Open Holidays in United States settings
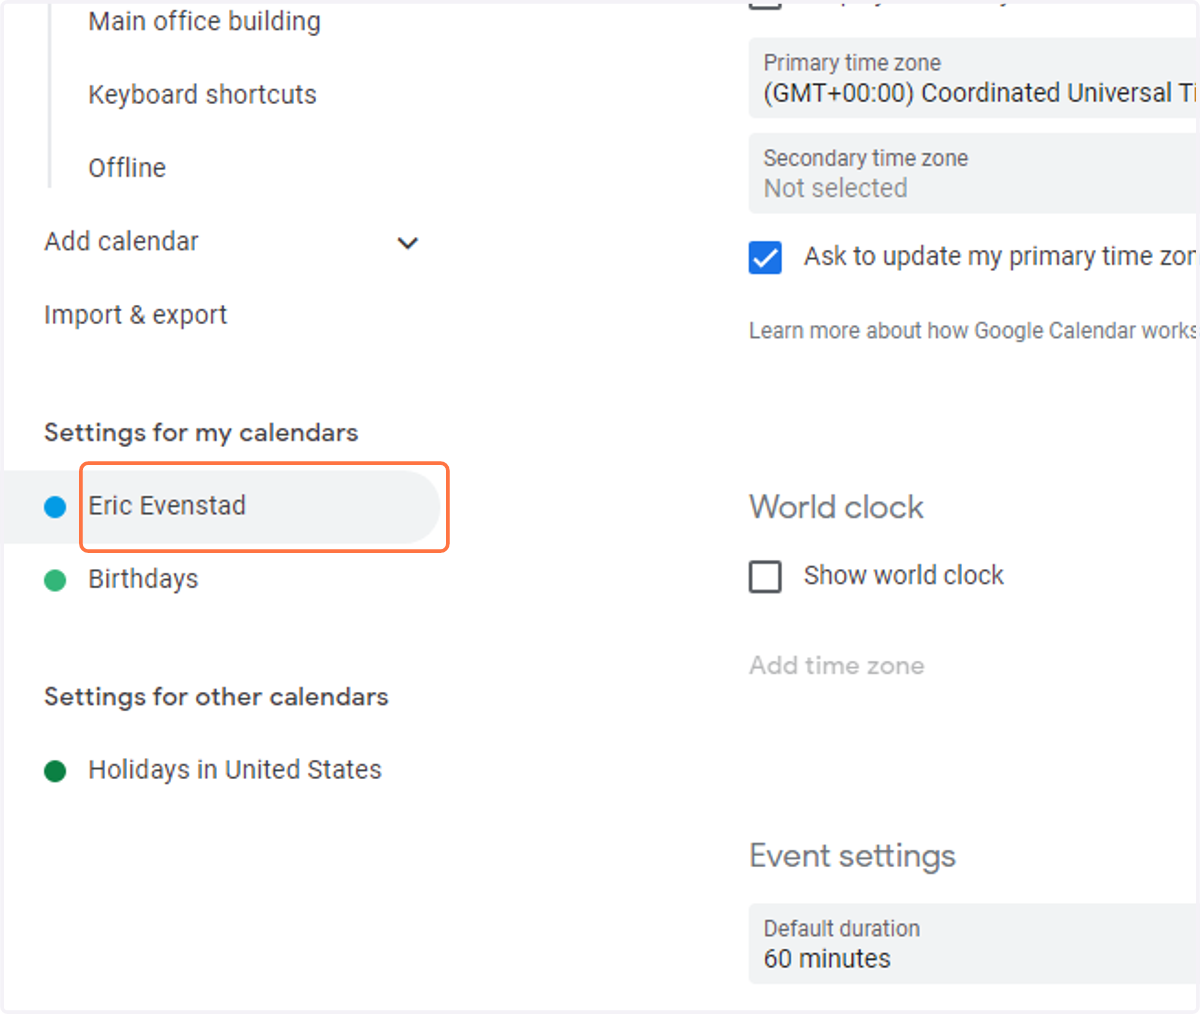The image size is (1200, 1014). 235,770
